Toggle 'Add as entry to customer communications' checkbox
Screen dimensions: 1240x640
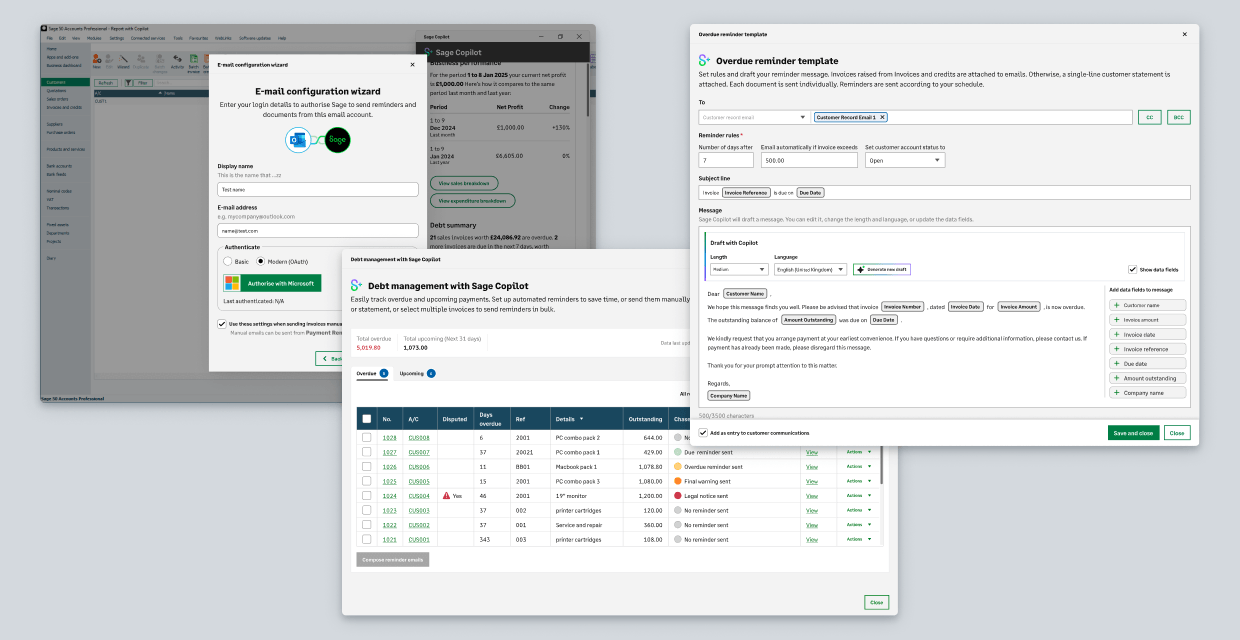(x=703, y=433)
